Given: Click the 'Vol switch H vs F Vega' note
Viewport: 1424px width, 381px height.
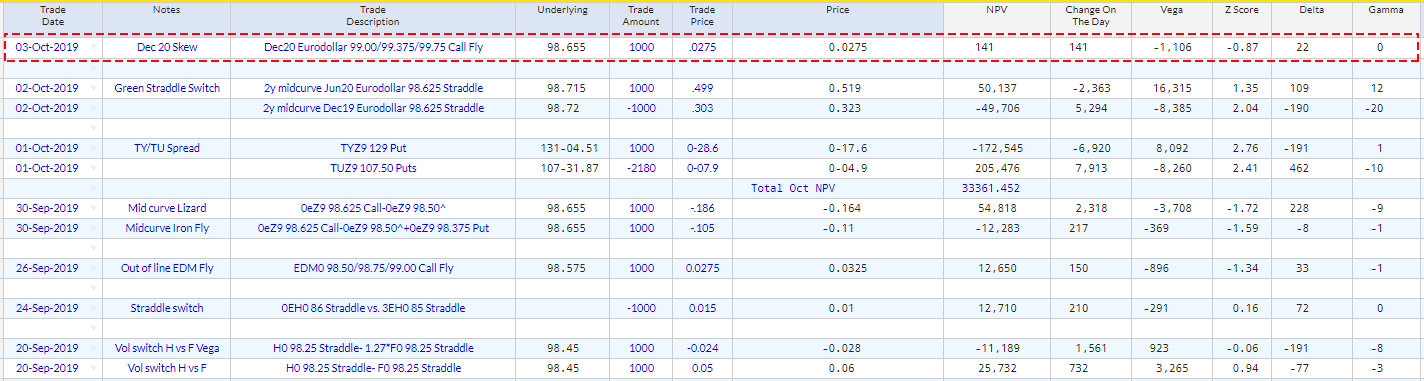Looking at the screenshot, I should (167, 348).
